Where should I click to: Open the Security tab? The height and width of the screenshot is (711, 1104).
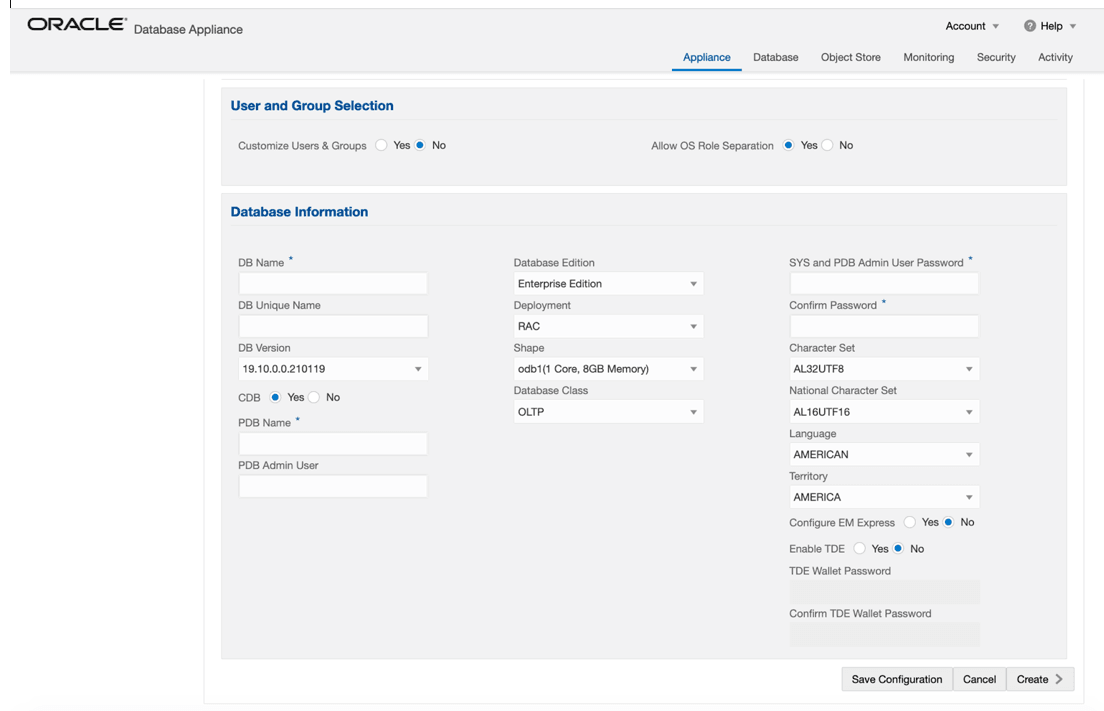coord(995,57)
